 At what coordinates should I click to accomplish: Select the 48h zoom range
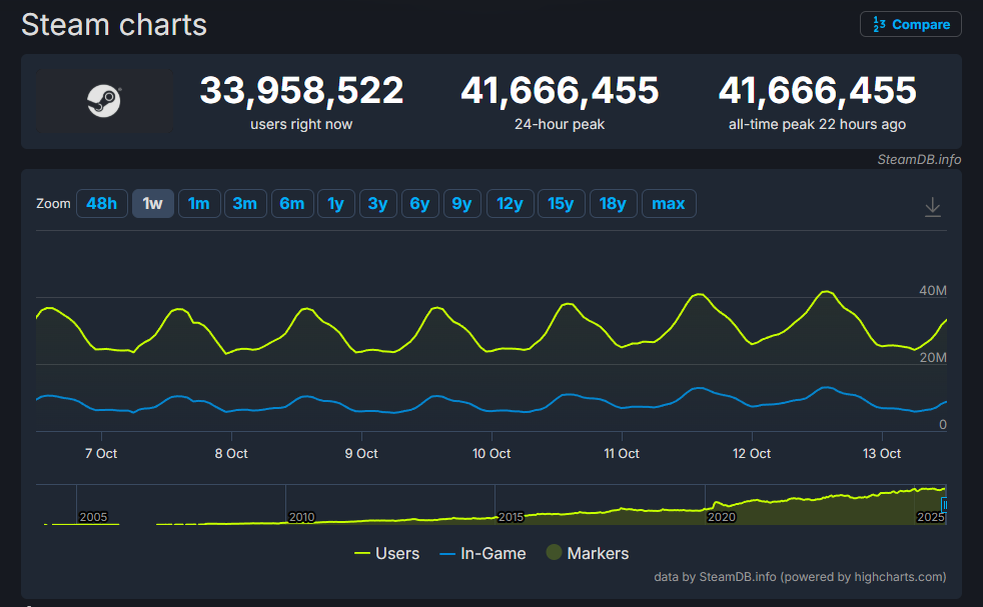tap(101, 203)
